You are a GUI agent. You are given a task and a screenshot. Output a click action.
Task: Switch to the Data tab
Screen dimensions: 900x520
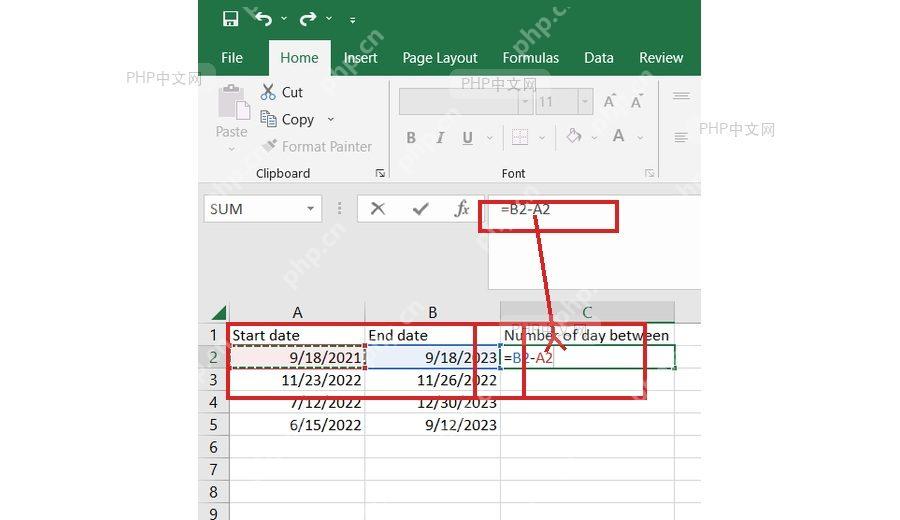pyautogui.click(x=599, y=58)
